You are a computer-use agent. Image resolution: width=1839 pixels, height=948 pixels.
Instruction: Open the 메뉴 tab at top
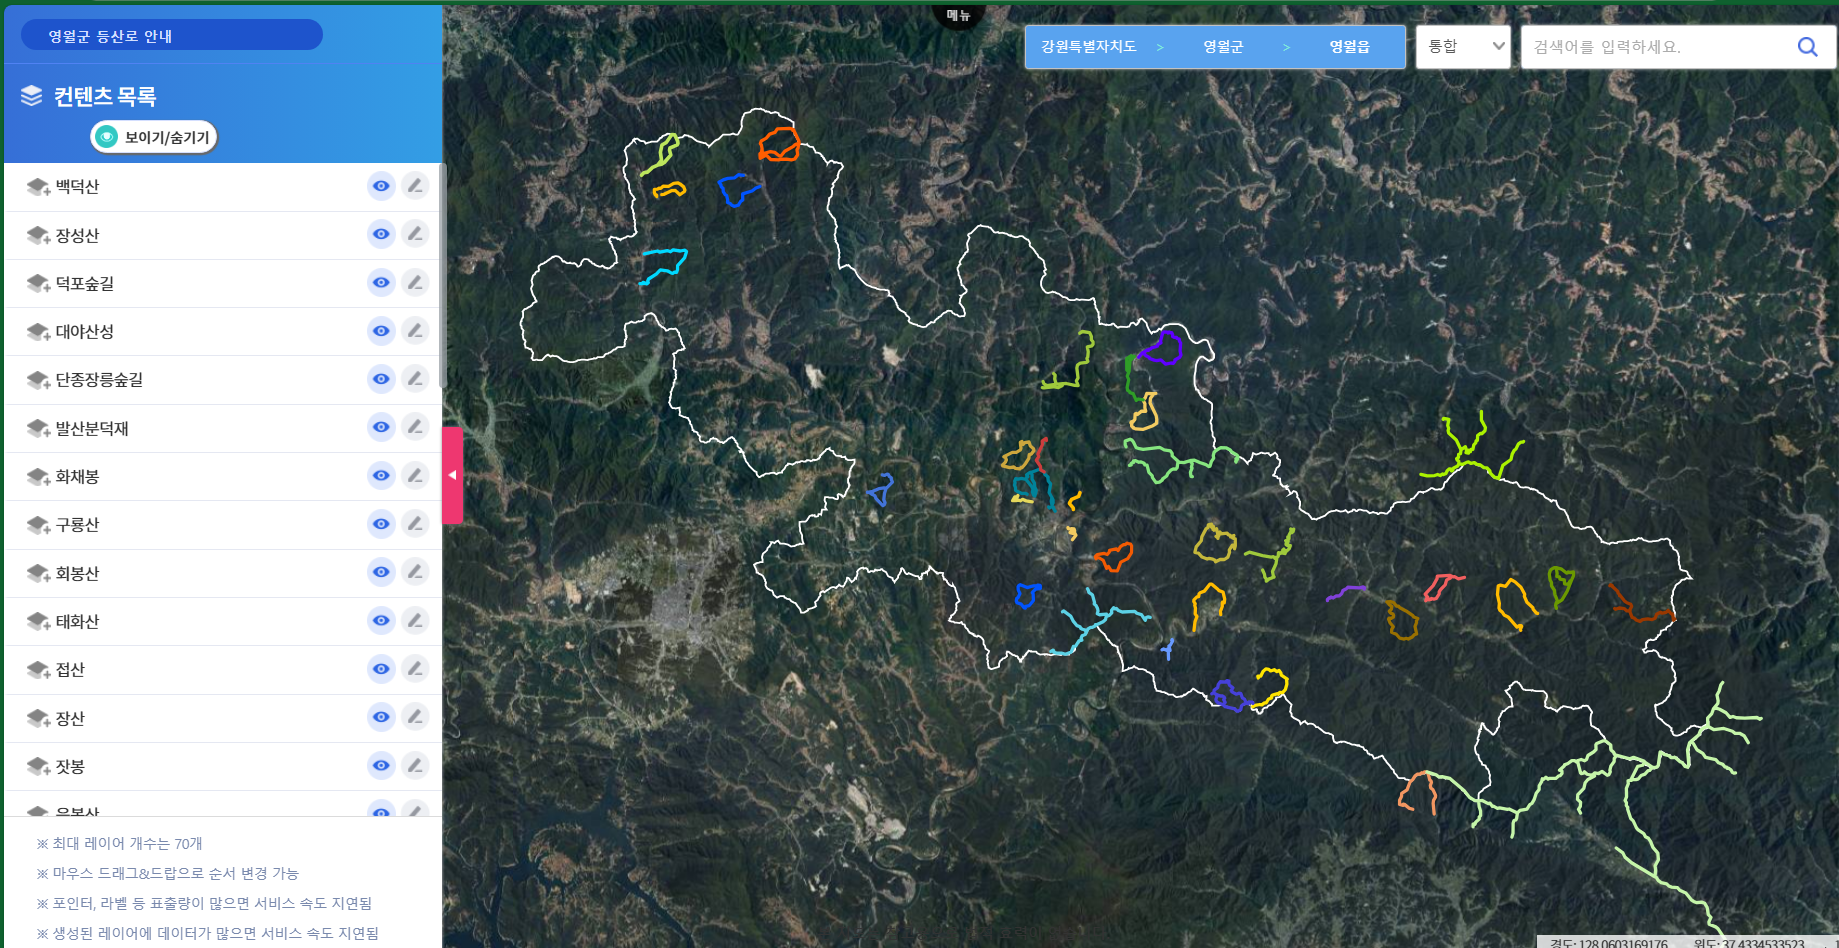click(x=958, y=15)
